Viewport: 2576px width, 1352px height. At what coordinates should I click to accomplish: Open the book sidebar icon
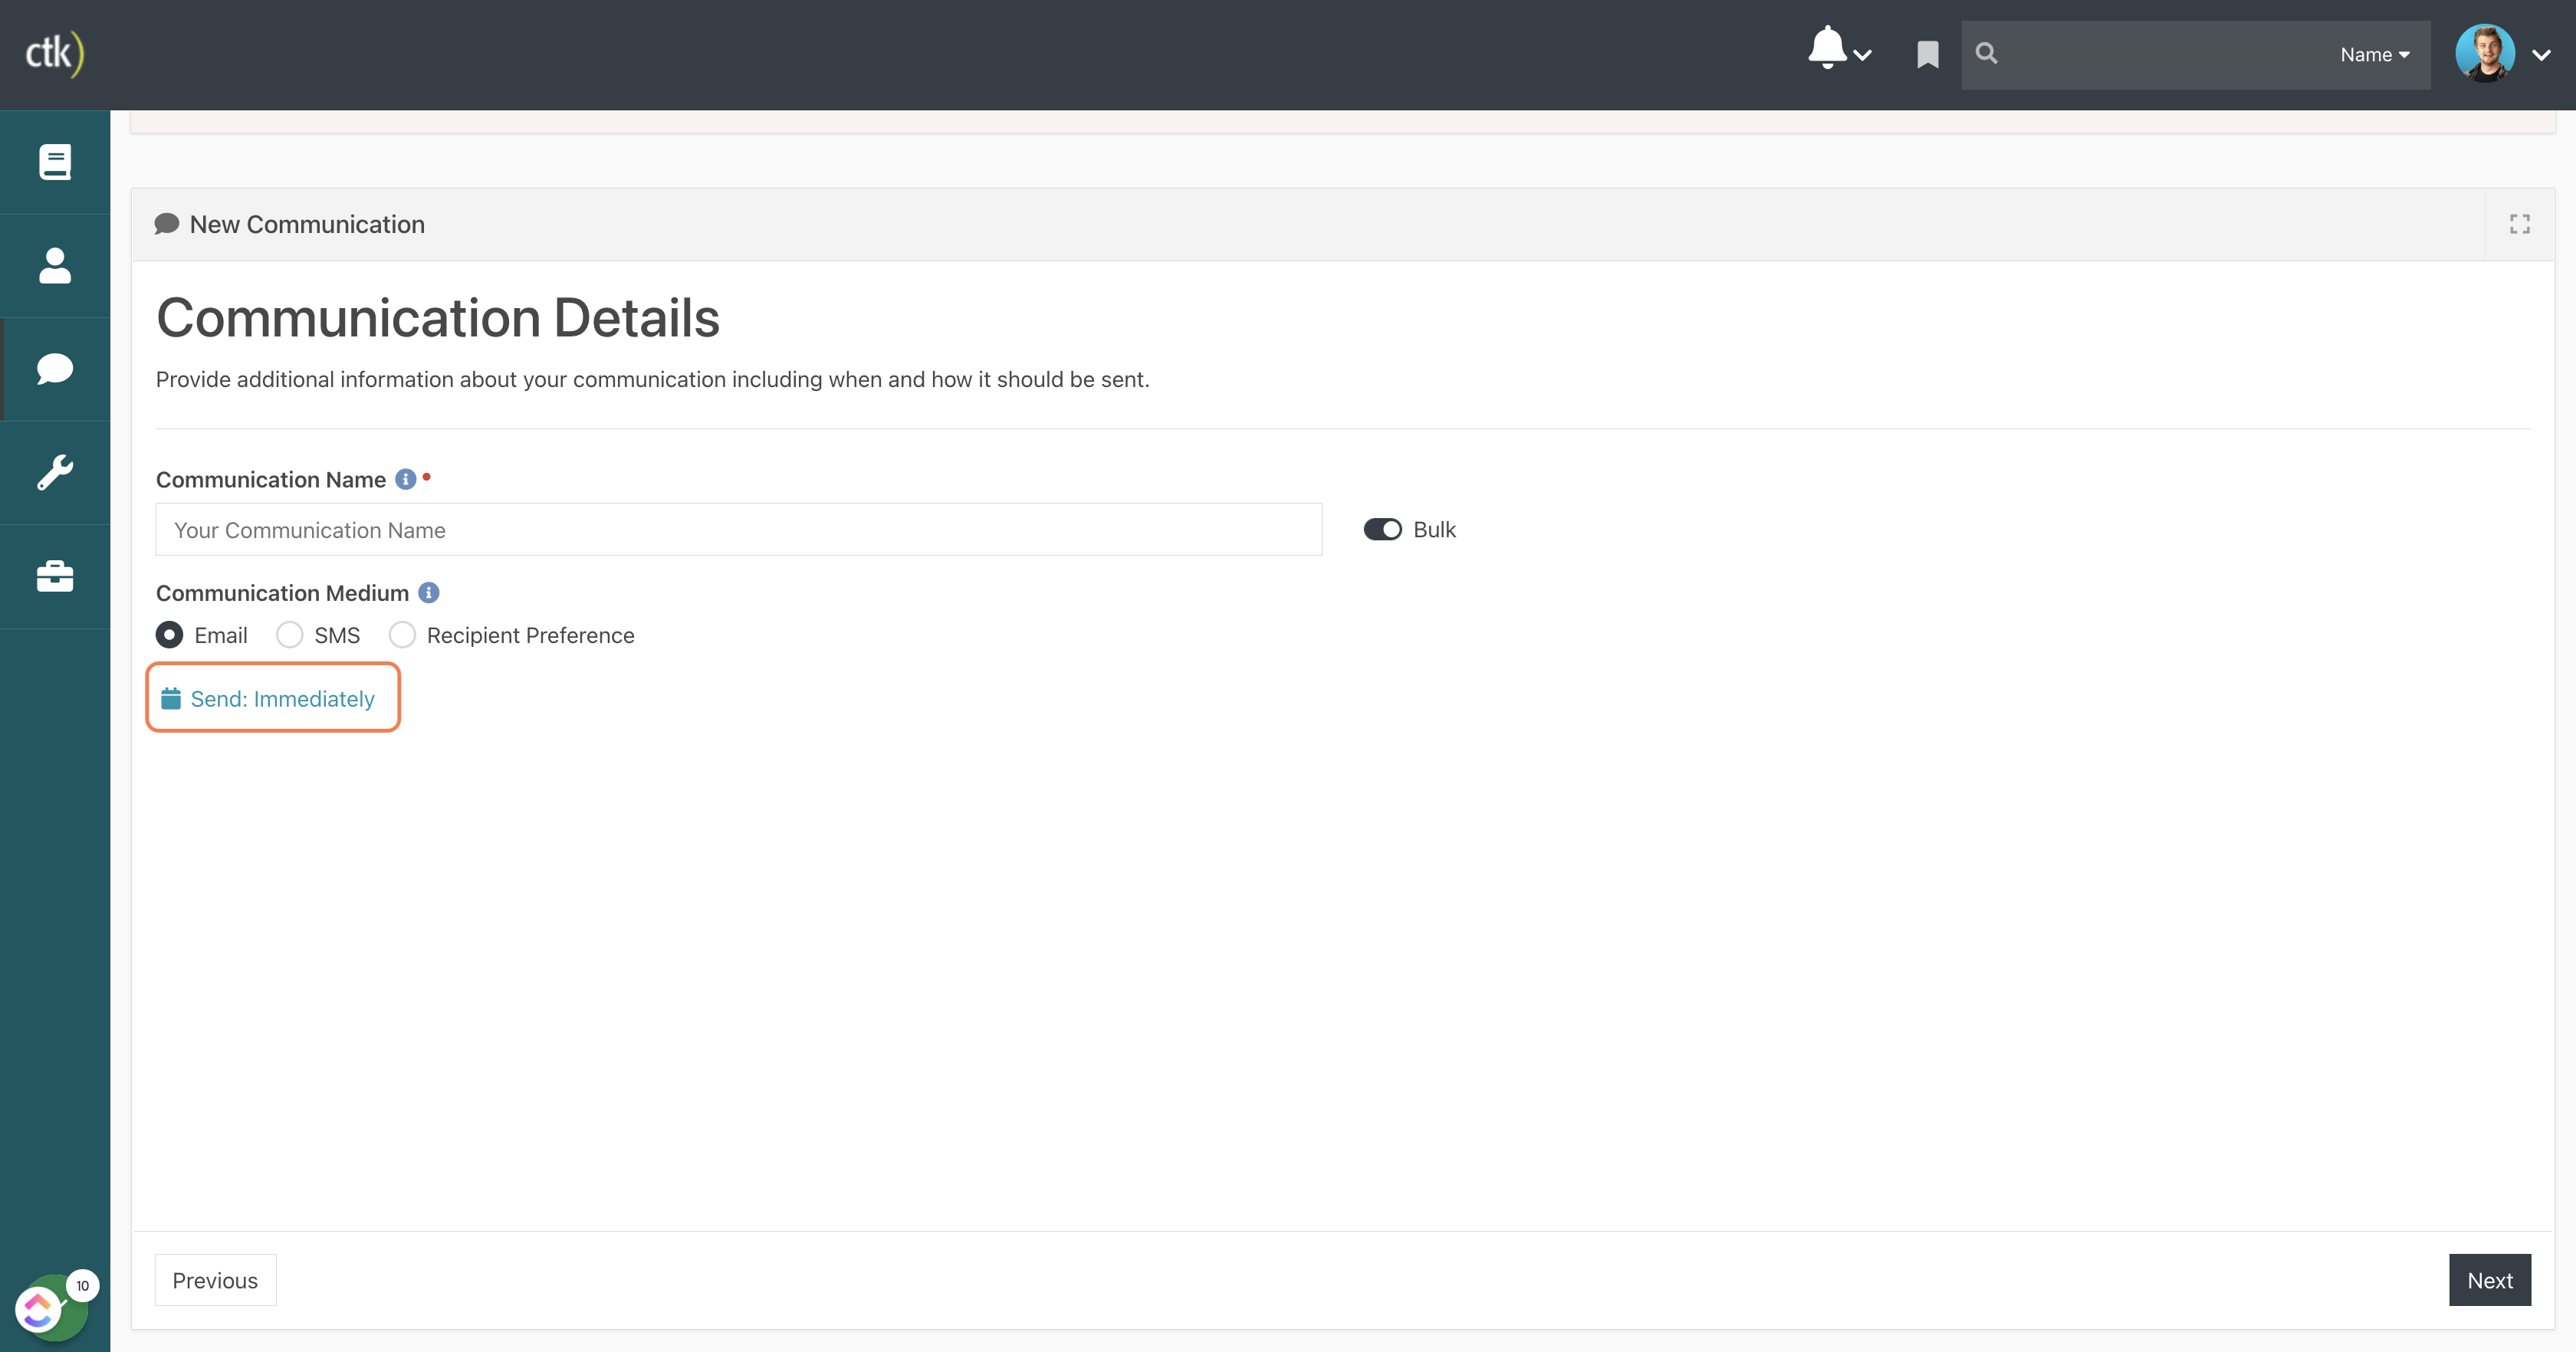[x=55, y=162]
